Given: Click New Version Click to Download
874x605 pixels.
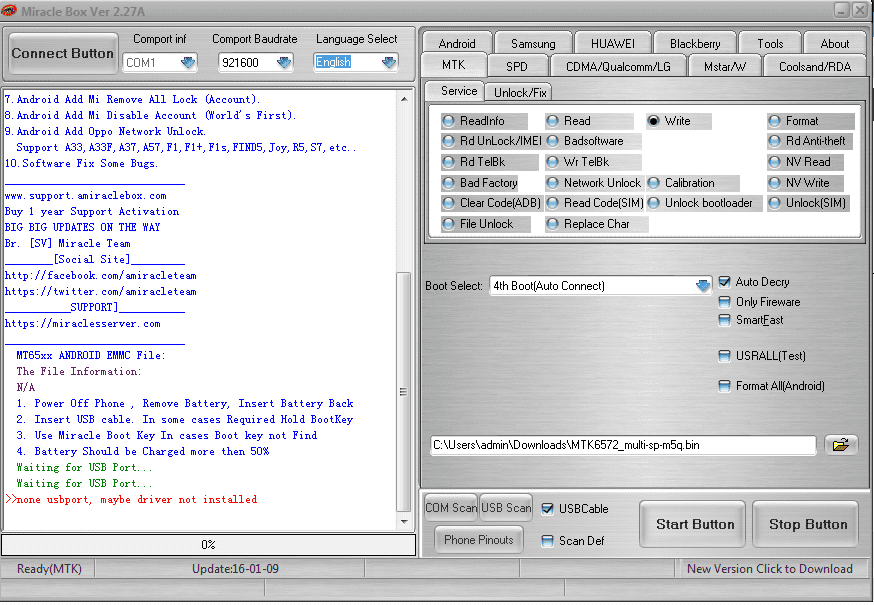Looking at the screenshot, I should coord(769,569).
